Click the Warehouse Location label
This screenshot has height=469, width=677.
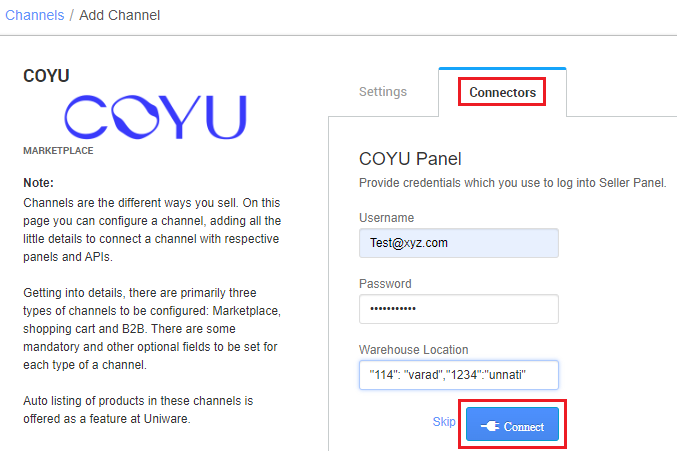[414, 350]
